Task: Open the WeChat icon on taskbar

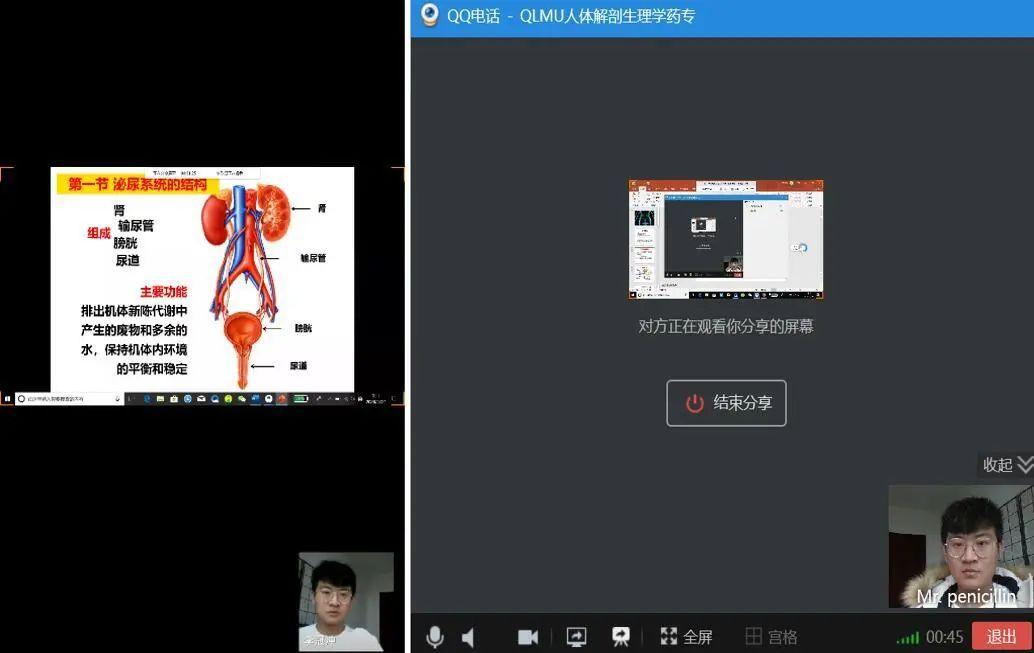Action: coord(241,398)
